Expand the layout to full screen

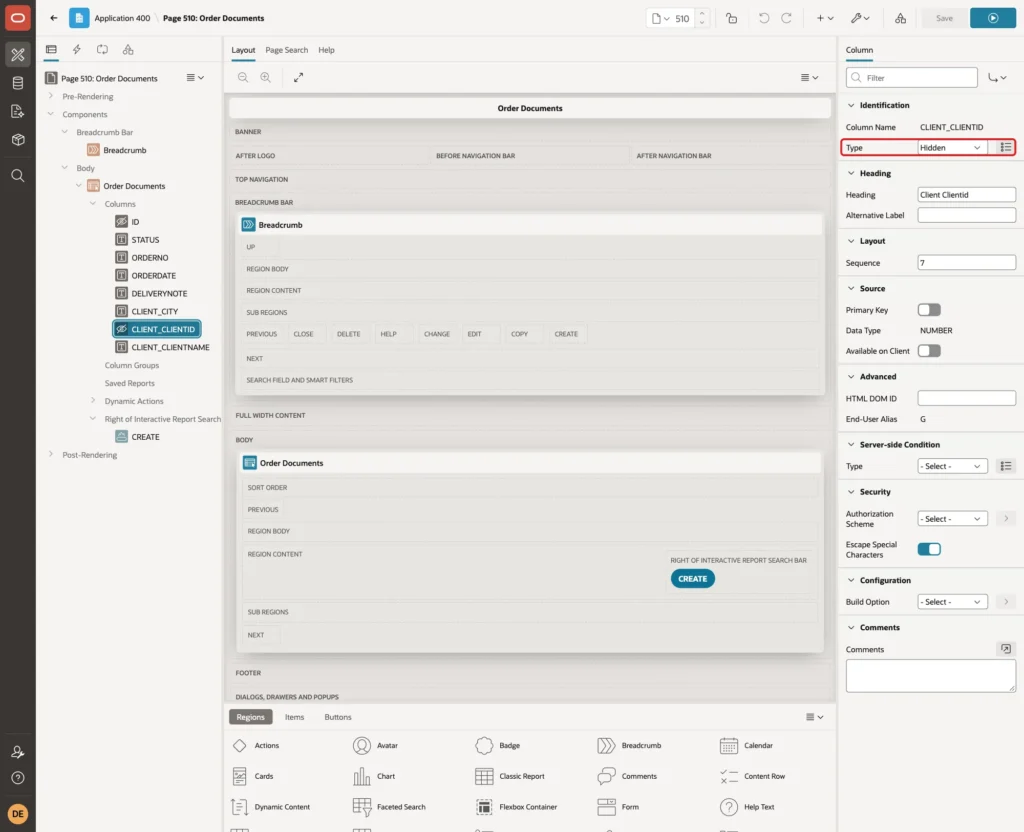point(298,77)
